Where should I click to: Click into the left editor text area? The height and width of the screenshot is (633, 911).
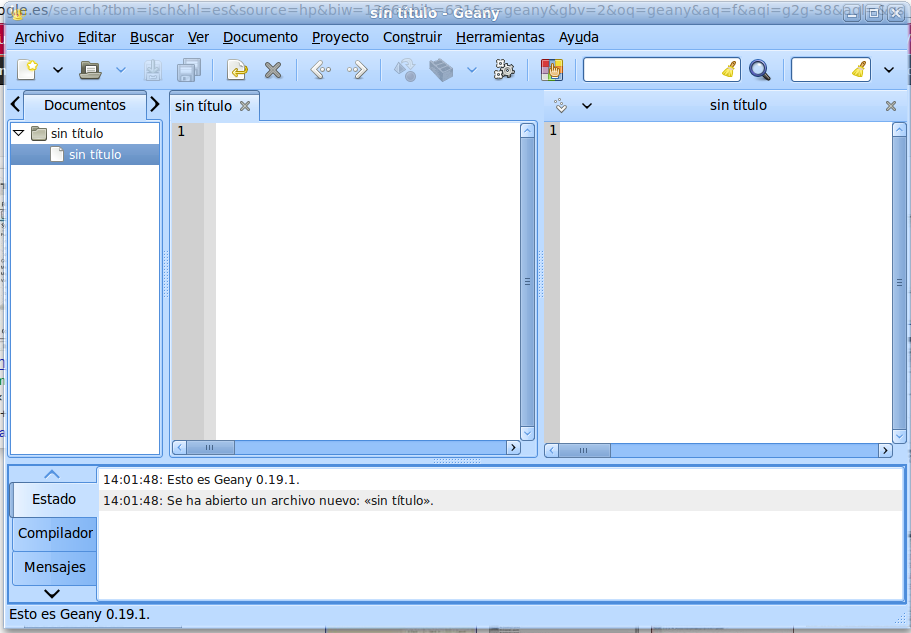(x=367, y=281)
